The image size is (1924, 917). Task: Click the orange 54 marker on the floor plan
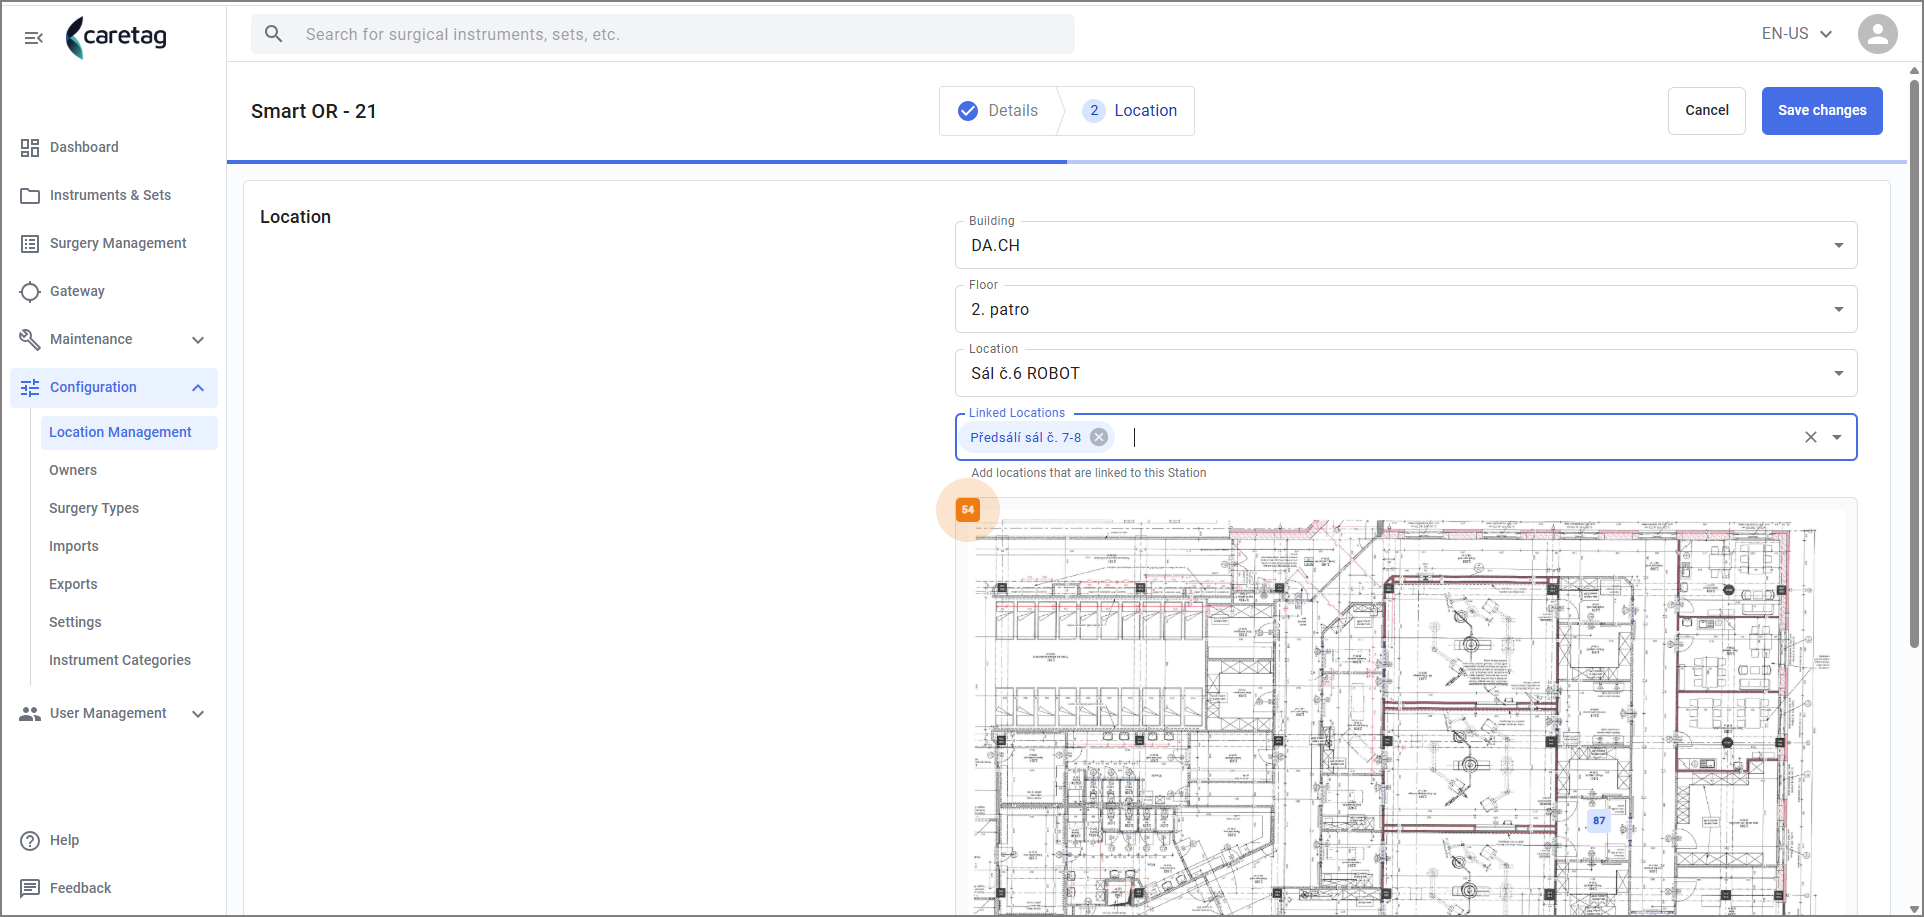968,510
